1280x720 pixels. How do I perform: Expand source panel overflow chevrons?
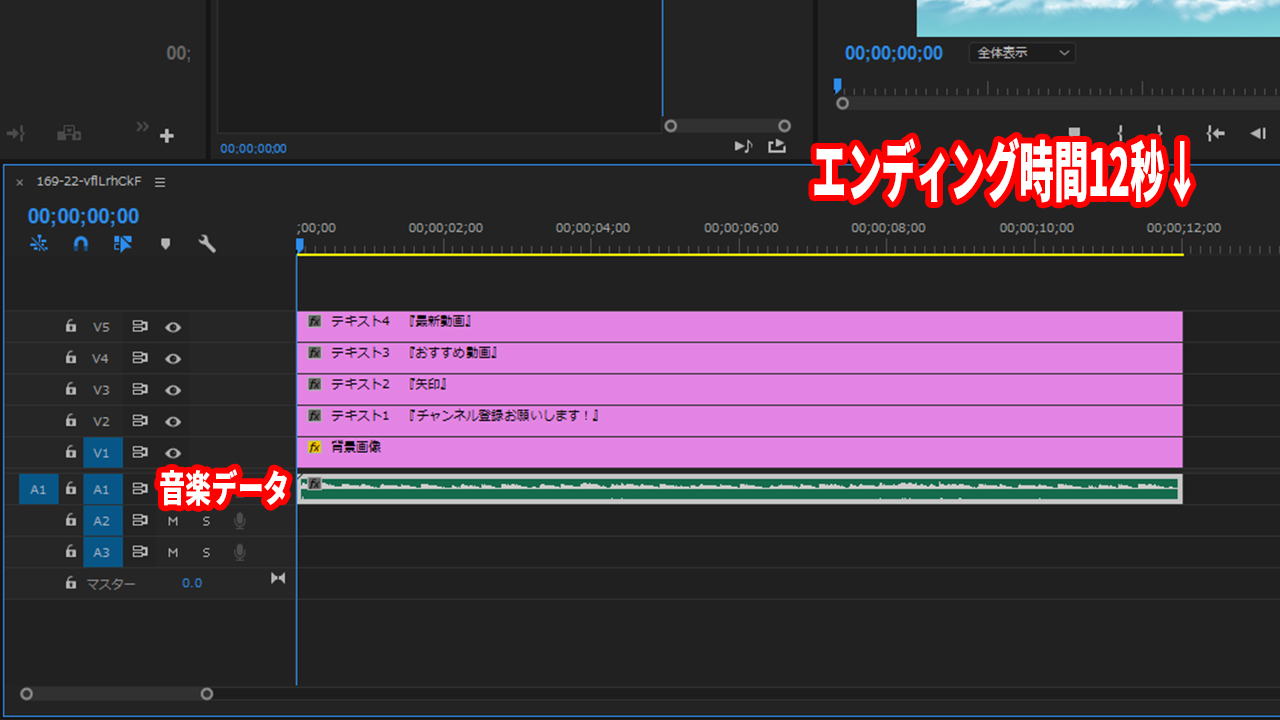pyautogui.click(x=142, y=127)
